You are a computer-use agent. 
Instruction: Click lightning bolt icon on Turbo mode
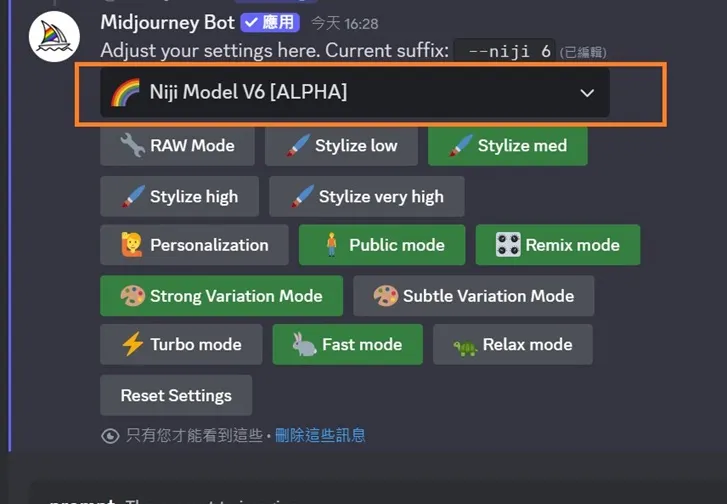point(133,345)
